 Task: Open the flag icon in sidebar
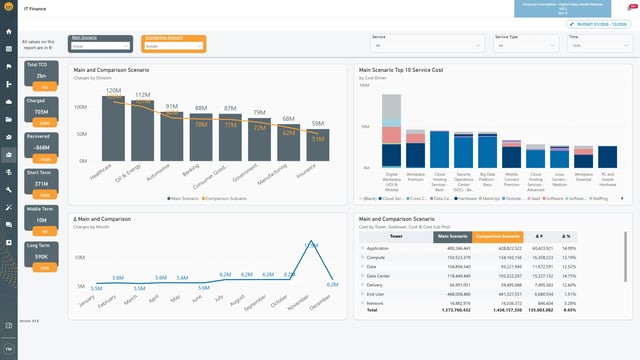coord(9,67)
